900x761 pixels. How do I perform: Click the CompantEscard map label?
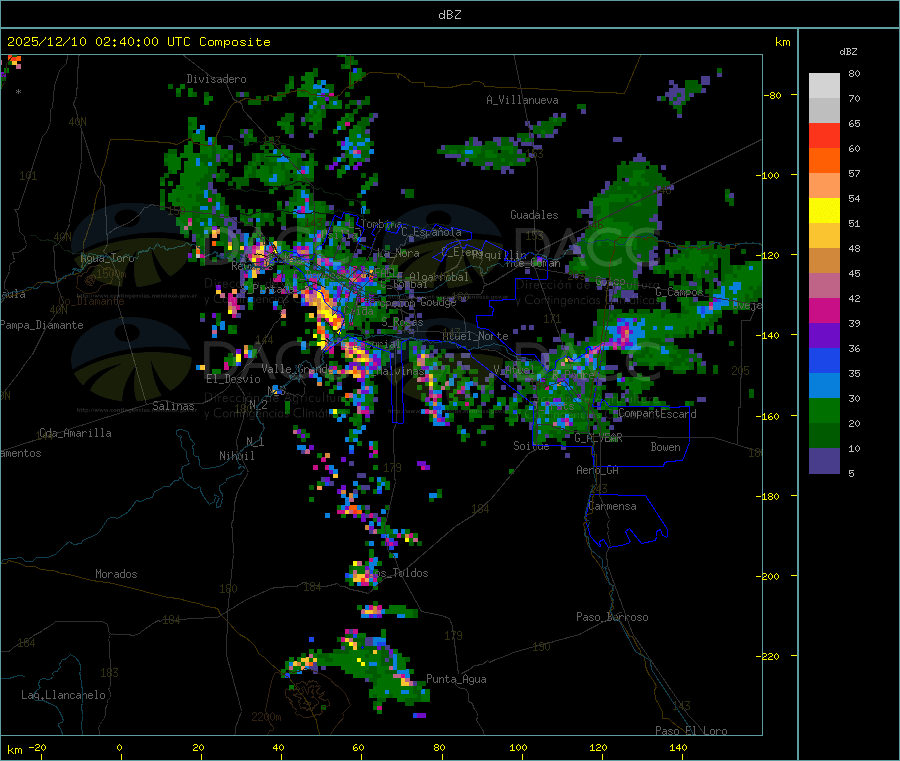657,413
